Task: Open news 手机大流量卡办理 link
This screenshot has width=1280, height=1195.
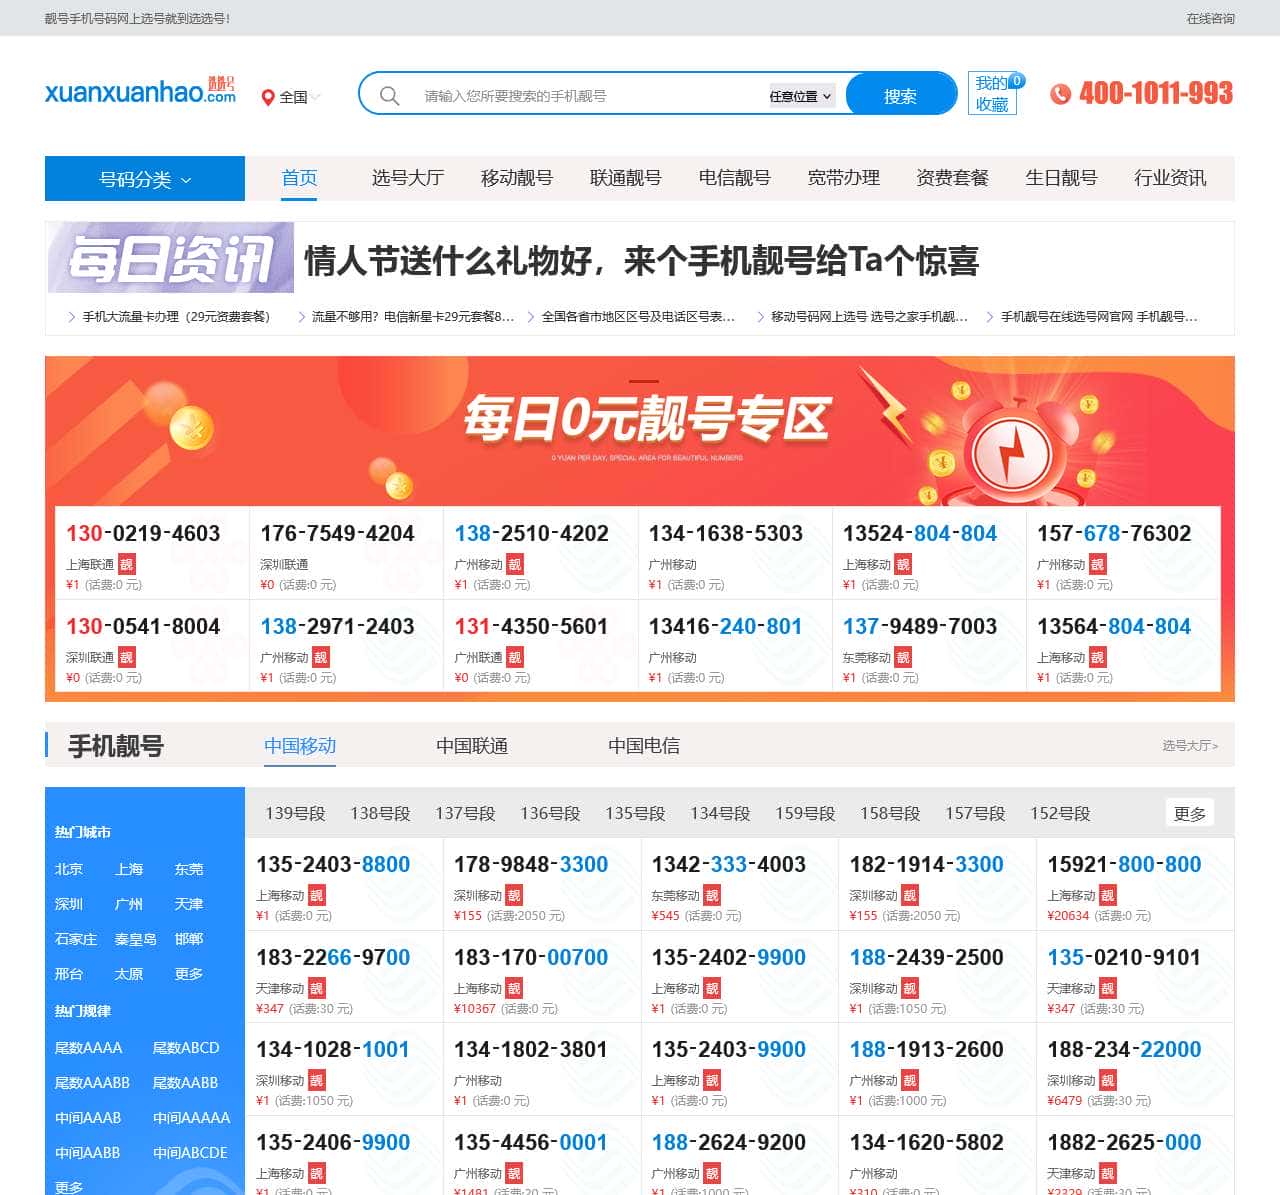Action: [176, 316]
